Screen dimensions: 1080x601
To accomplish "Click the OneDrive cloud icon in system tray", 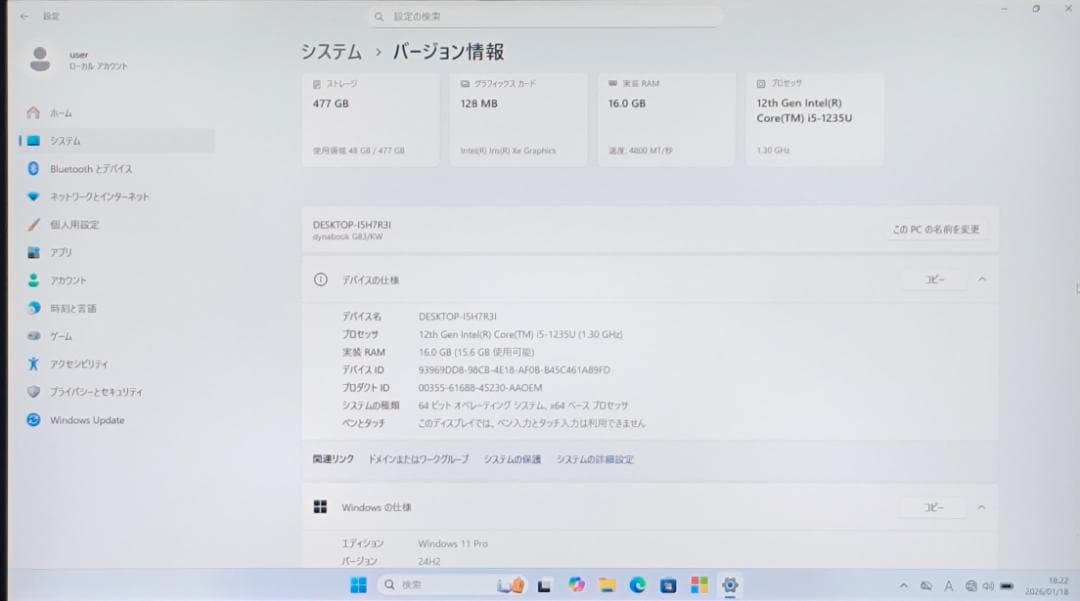I will click(x=926, y=585).
